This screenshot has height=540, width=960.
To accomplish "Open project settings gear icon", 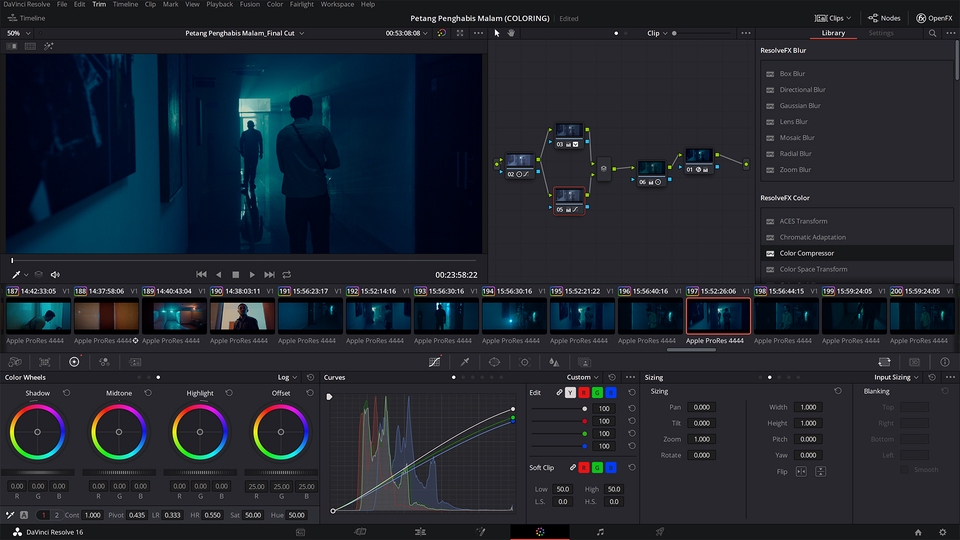I will click(x=945, y=532).
